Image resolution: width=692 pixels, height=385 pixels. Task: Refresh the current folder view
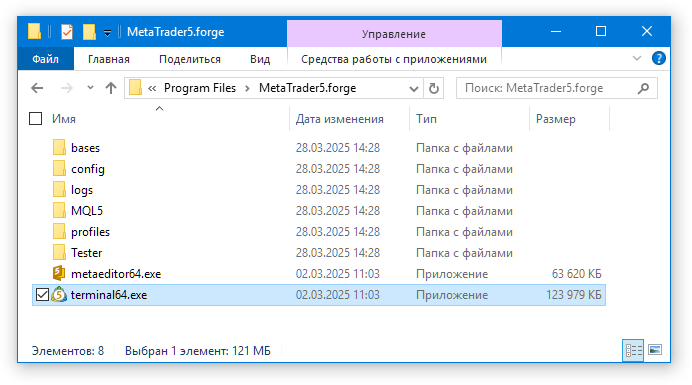click(434, 88)
